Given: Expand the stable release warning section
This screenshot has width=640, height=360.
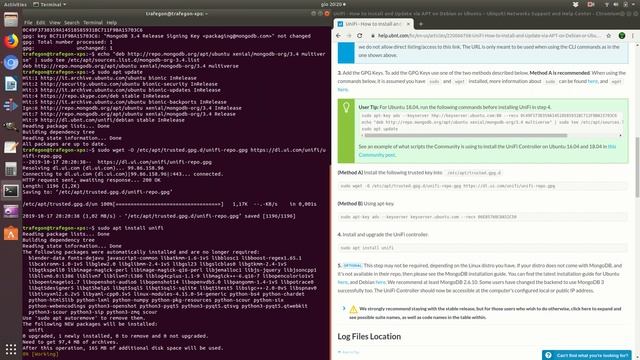Looking at the screenshot, I should point(344,309).
